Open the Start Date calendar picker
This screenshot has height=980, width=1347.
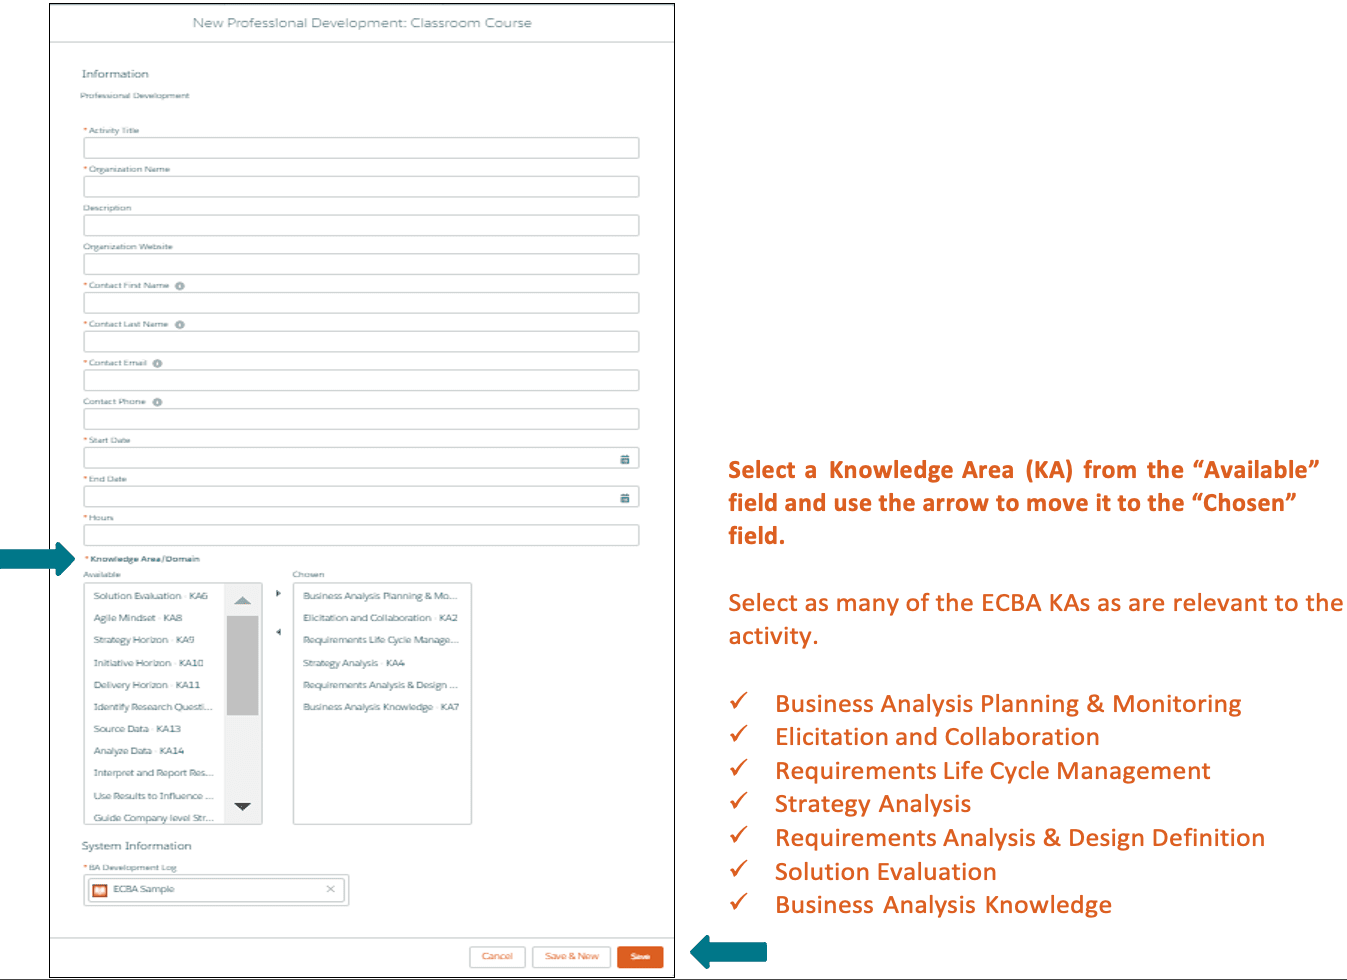(x=625, y=459)
